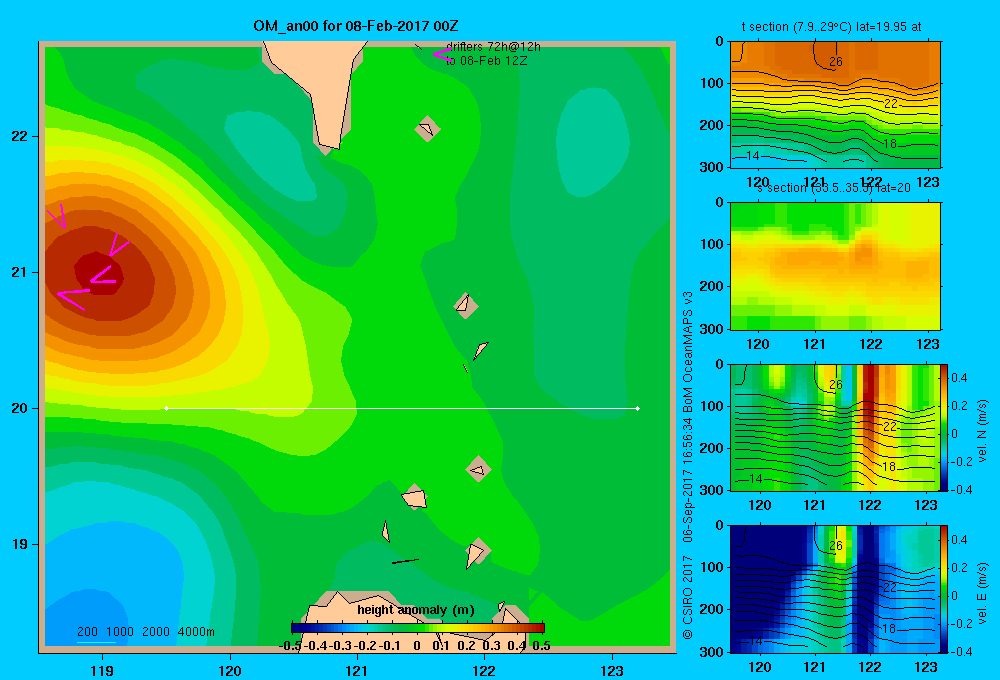The height and width of the screenshot is (680, 1000).
Task: Click the "0.4" label on the vel. N scale
Action: pos(959,378)
